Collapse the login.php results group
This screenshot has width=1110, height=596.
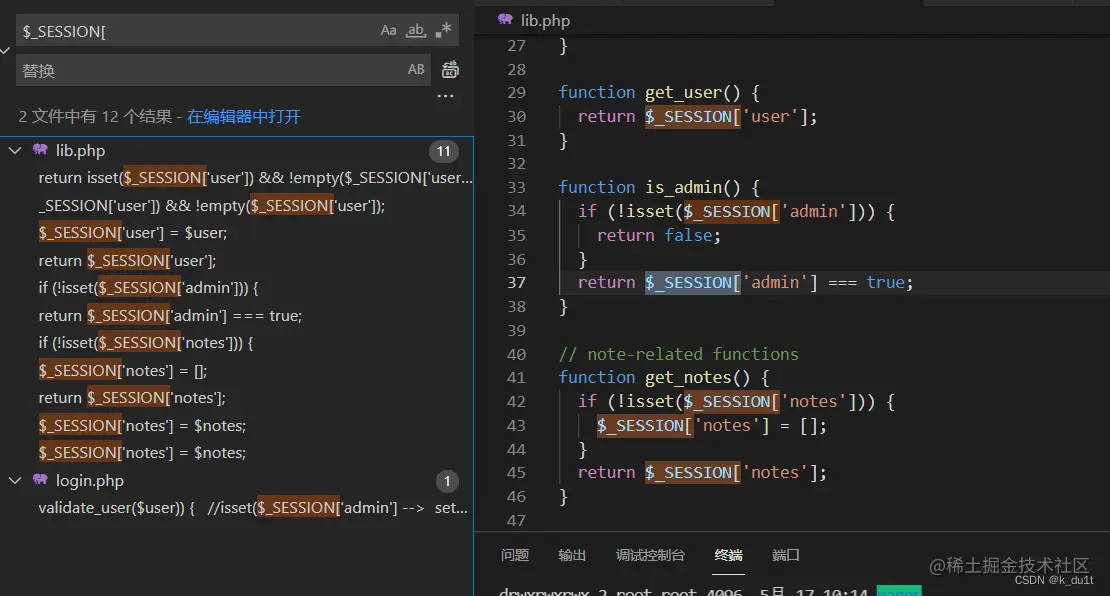tap(15, 481)
